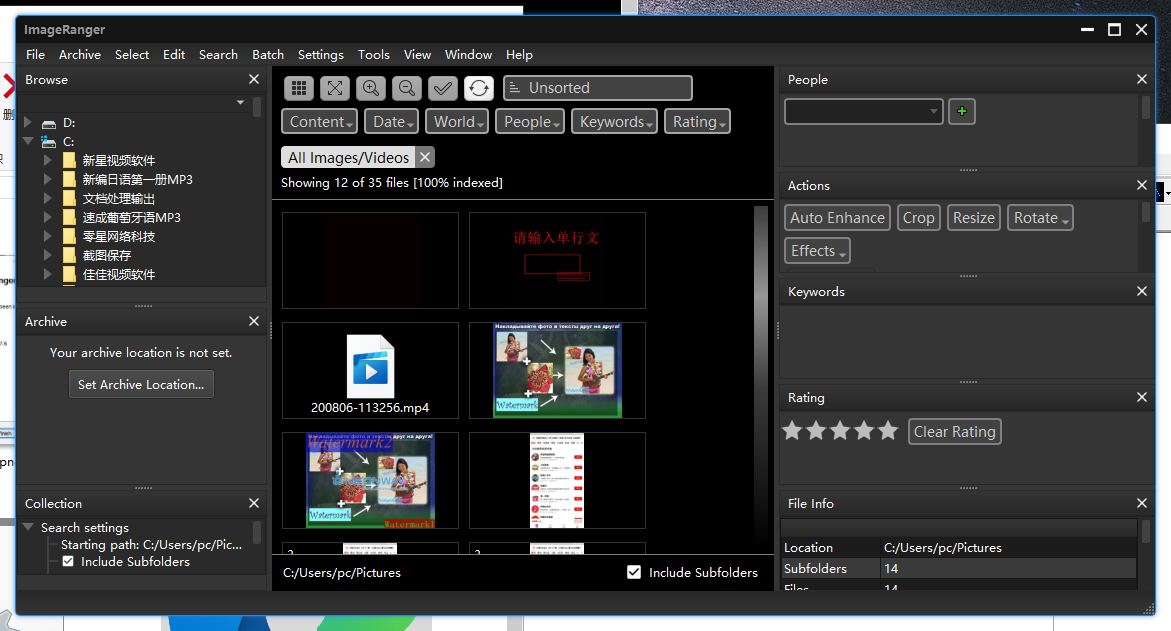Image resolution: width=1171 pixels, height=631 pixels.
Task: Click the Auto Enhance action button
Action: (x=837, y=218)
